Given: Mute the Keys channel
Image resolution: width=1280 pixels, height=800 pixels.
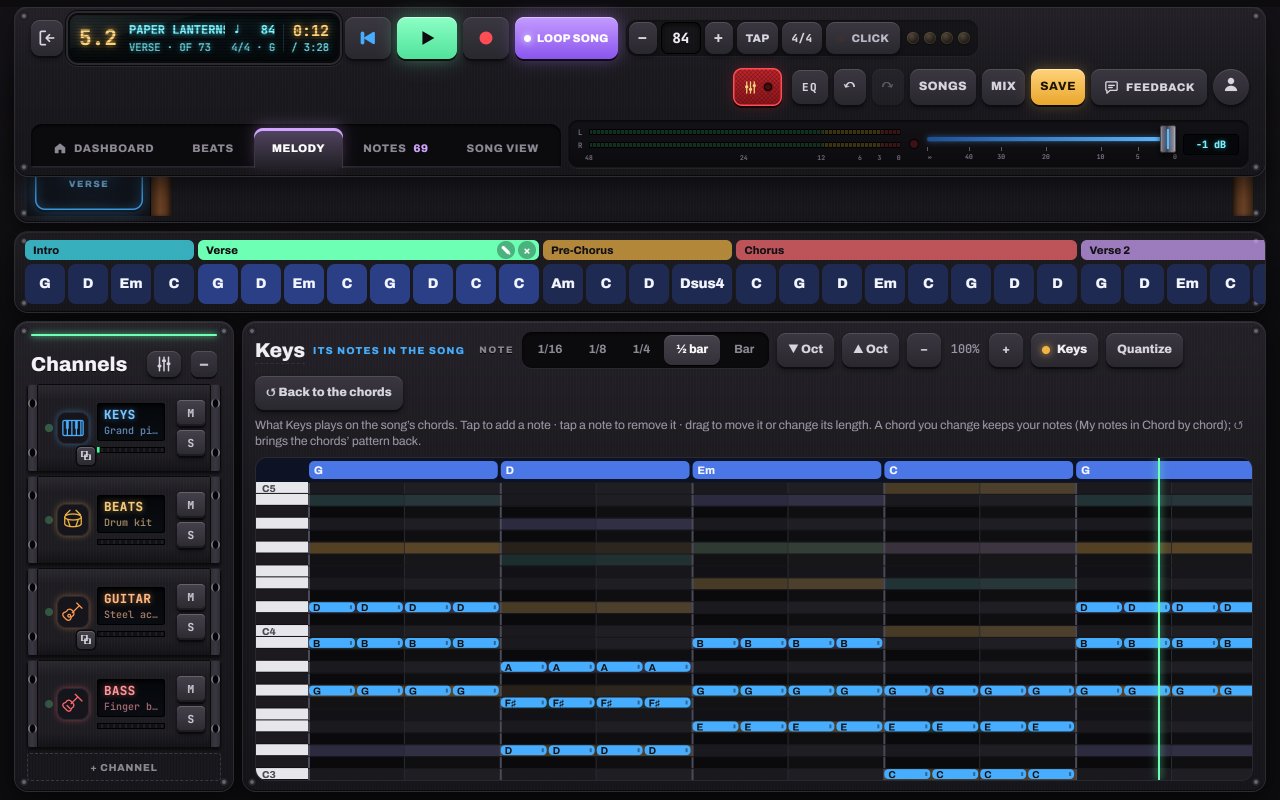Looking at the screenshot, I should 190,413.
